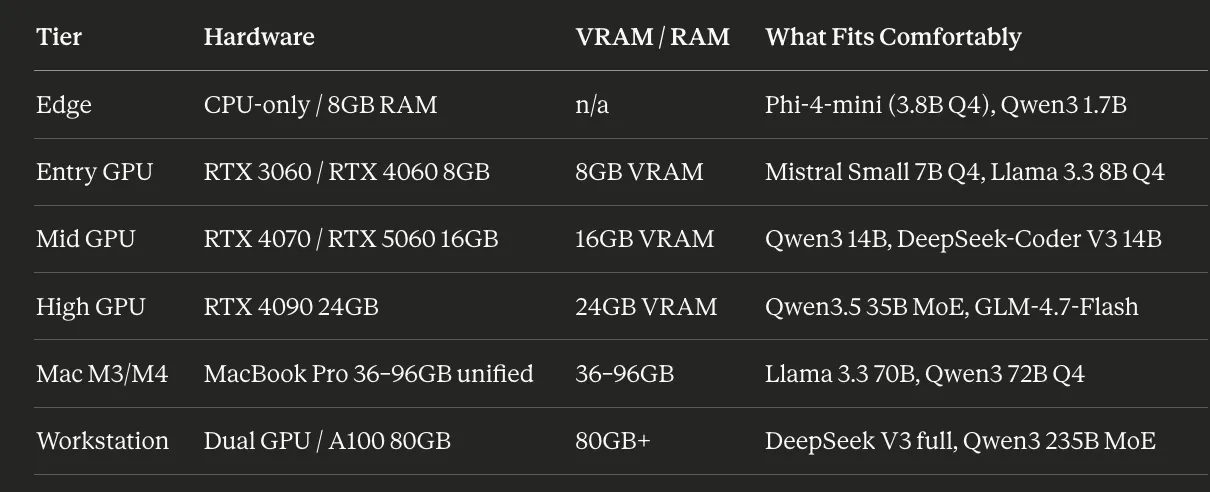Click Dual GPU / A100 80GB cell
This screenshot has width=1210, height=492.
point(327,441)
